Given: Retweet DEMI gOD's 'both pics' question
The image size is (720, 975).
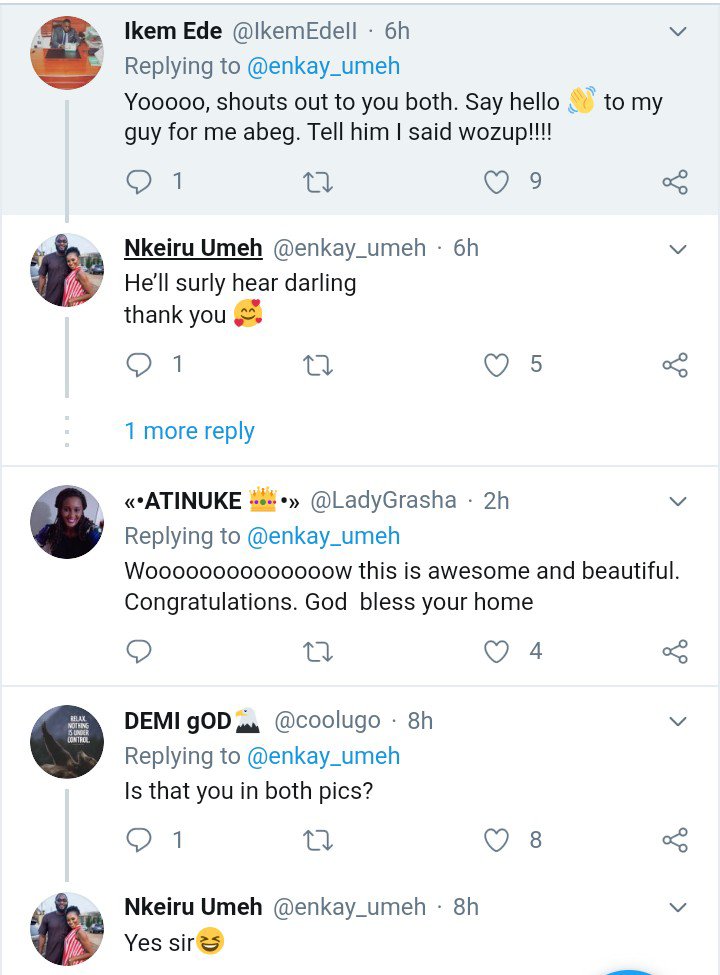Looking at the screenshot, I should click(317, 840).
